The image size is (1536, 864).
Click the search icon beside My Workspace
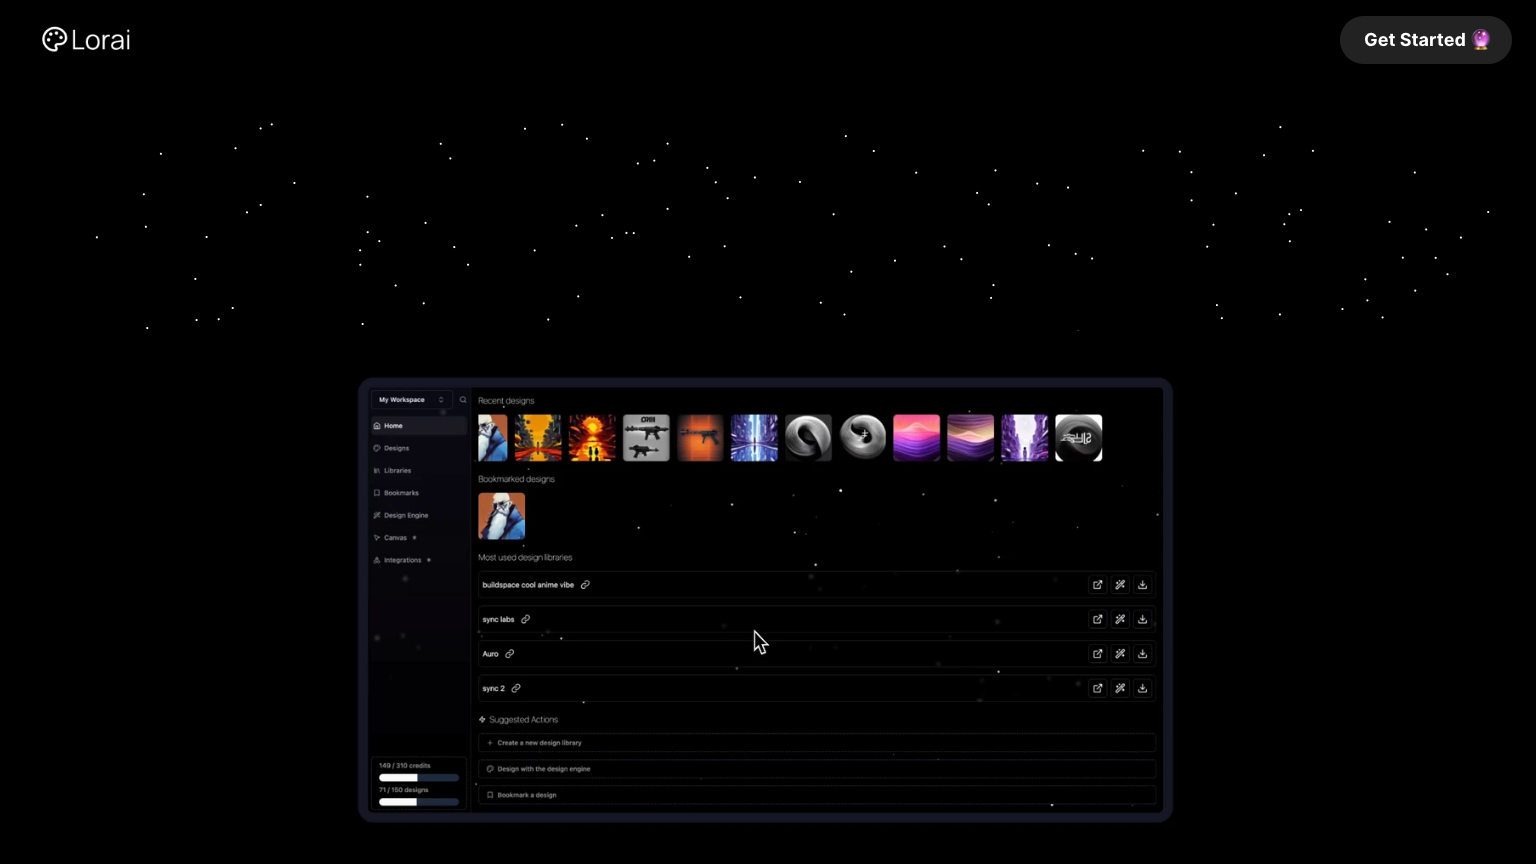pos(463,400)
